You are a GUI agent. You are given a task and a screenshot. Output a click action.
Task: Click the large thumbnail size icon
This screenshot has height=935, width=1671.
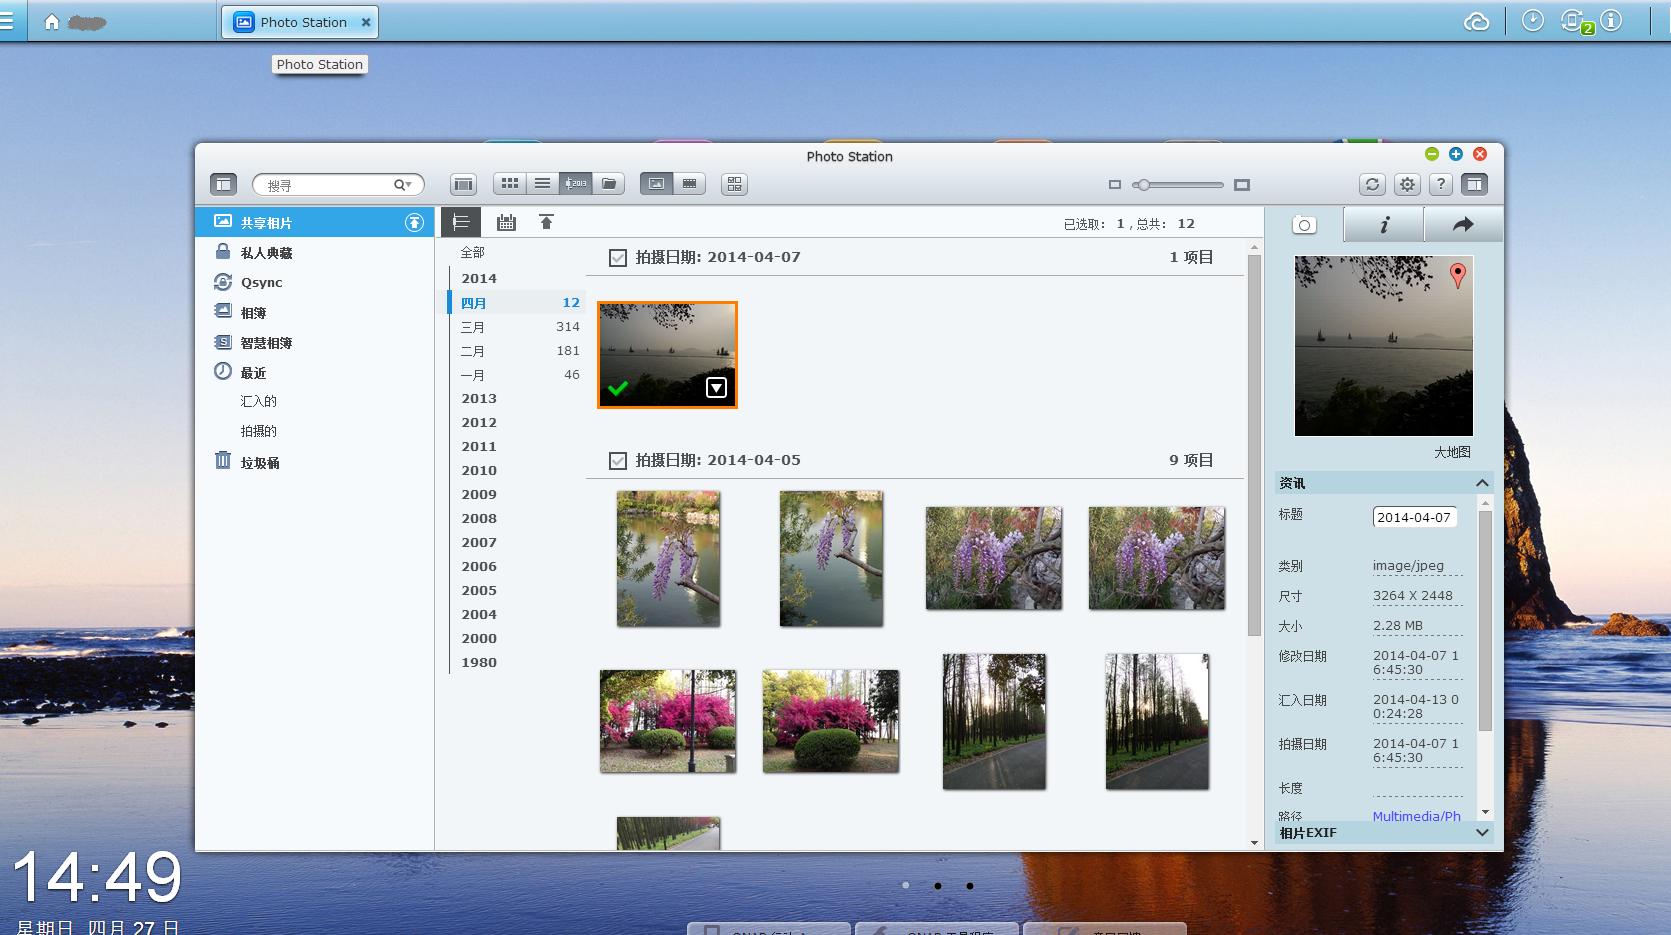[x=1242, y=185]
